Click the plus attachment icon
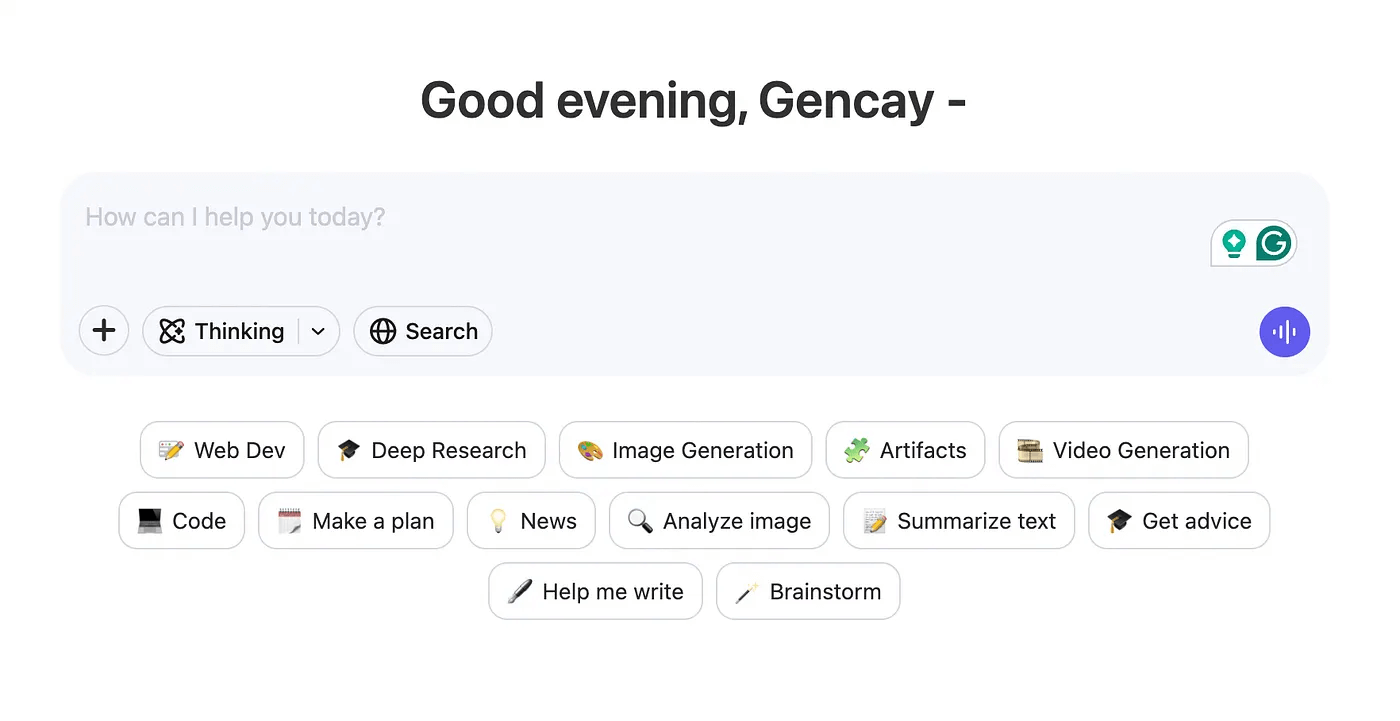1400x721 pixels. click(104, 331)
